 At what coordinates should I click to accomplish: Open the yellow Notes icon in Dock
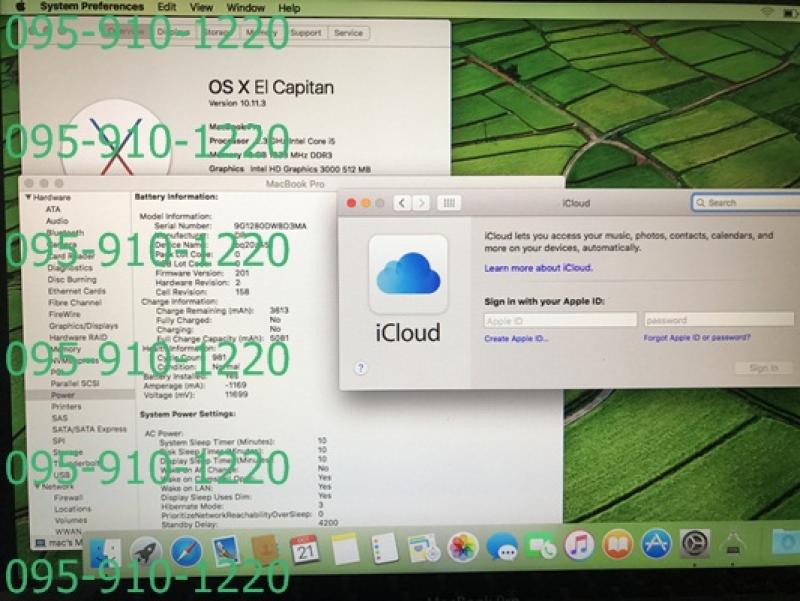345,549
